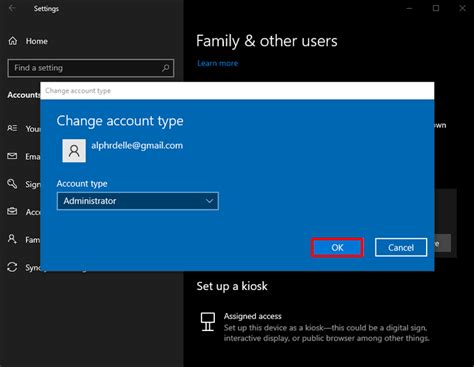Click the Email & accounts envelope icon
474x367 pixels.
pos(12,156)
